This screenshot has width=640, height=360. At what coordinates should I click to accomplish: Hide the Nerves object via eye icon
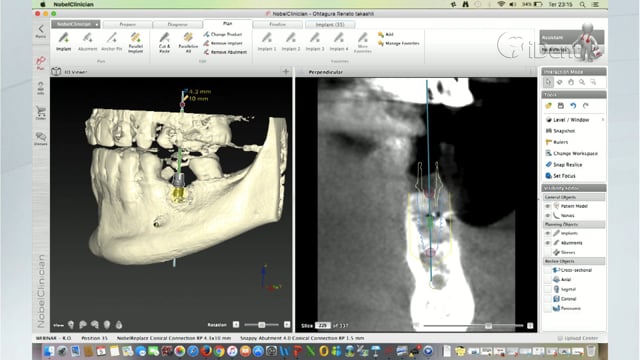(x=548, y=216)
